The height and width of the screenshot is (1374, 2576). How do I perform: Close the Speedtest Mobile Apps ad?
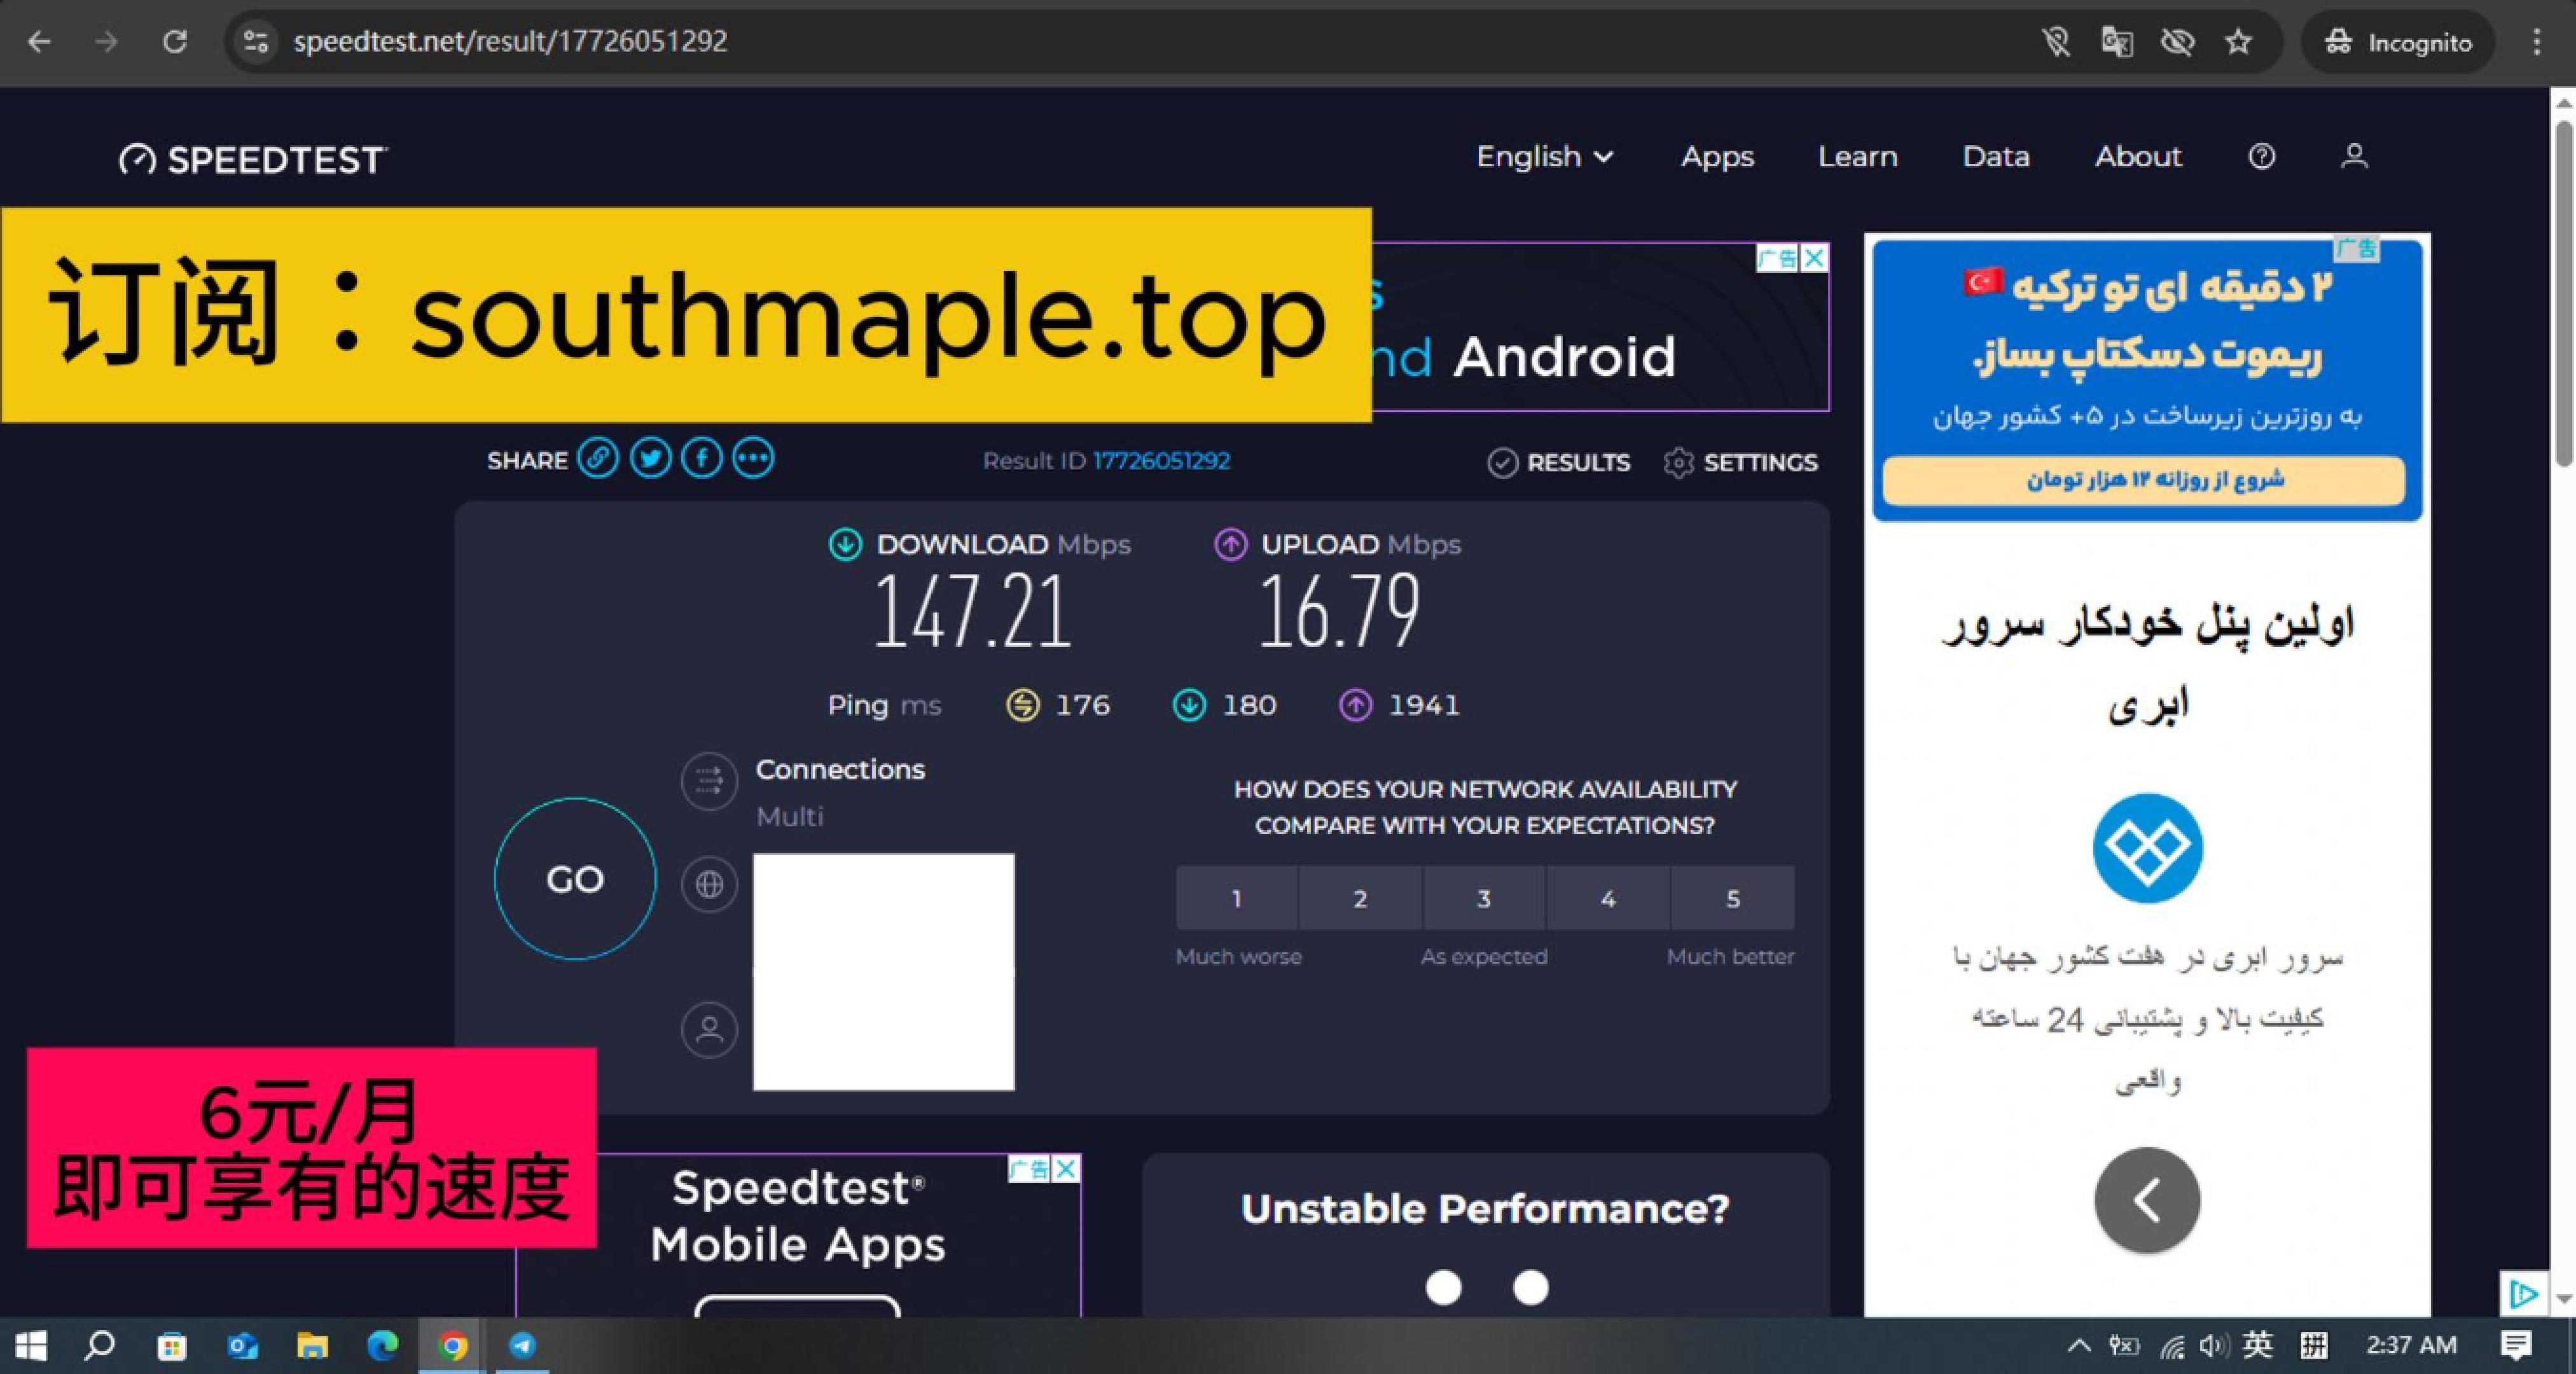pyautogui.click(x=1066, y=1169)
